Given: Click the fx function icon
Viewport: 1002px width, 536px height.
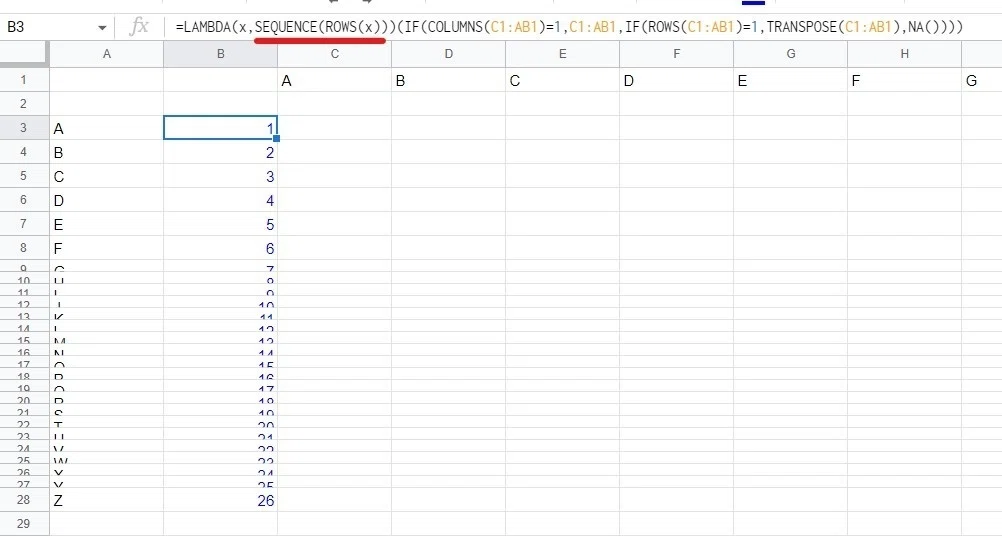Looking at the screenshot, I should pos(139,27).
